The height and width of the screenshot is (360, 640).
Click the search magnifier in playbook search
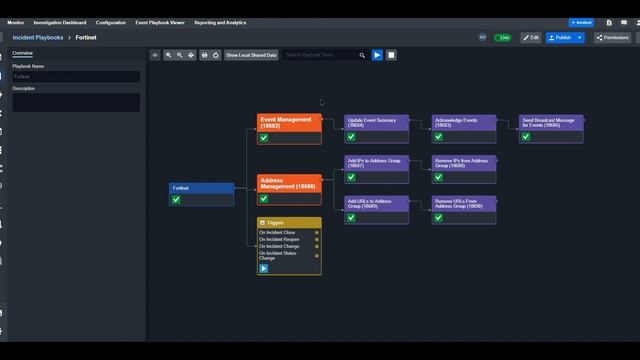pyautogui.click(x=362, y=55)
